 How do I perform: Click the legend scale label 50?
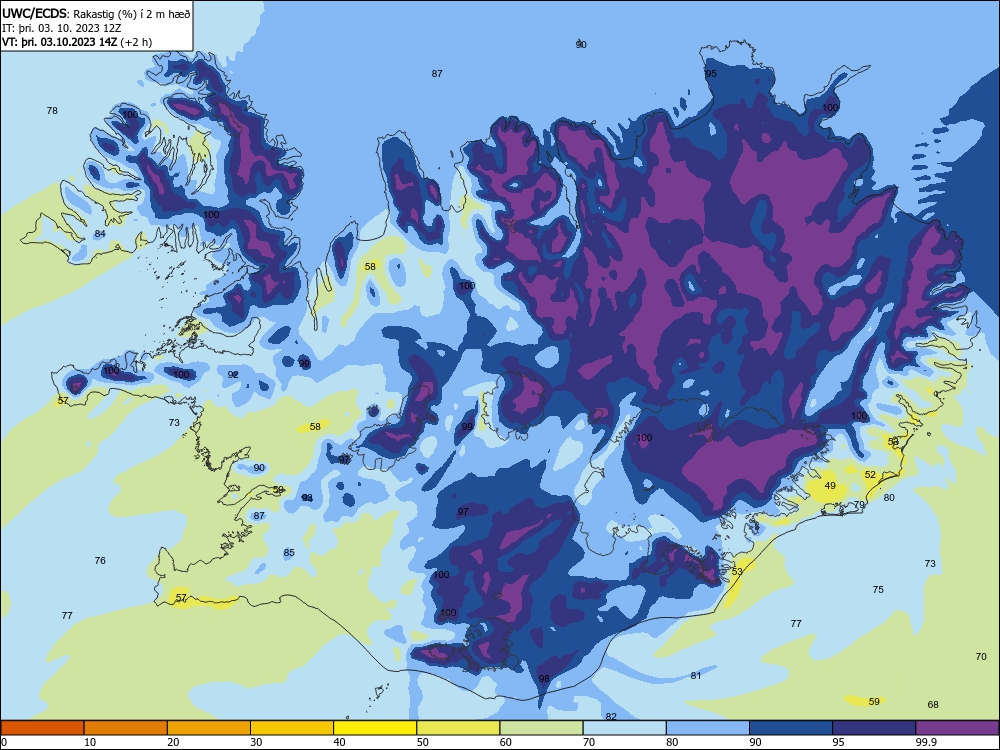tap(423, 742)
